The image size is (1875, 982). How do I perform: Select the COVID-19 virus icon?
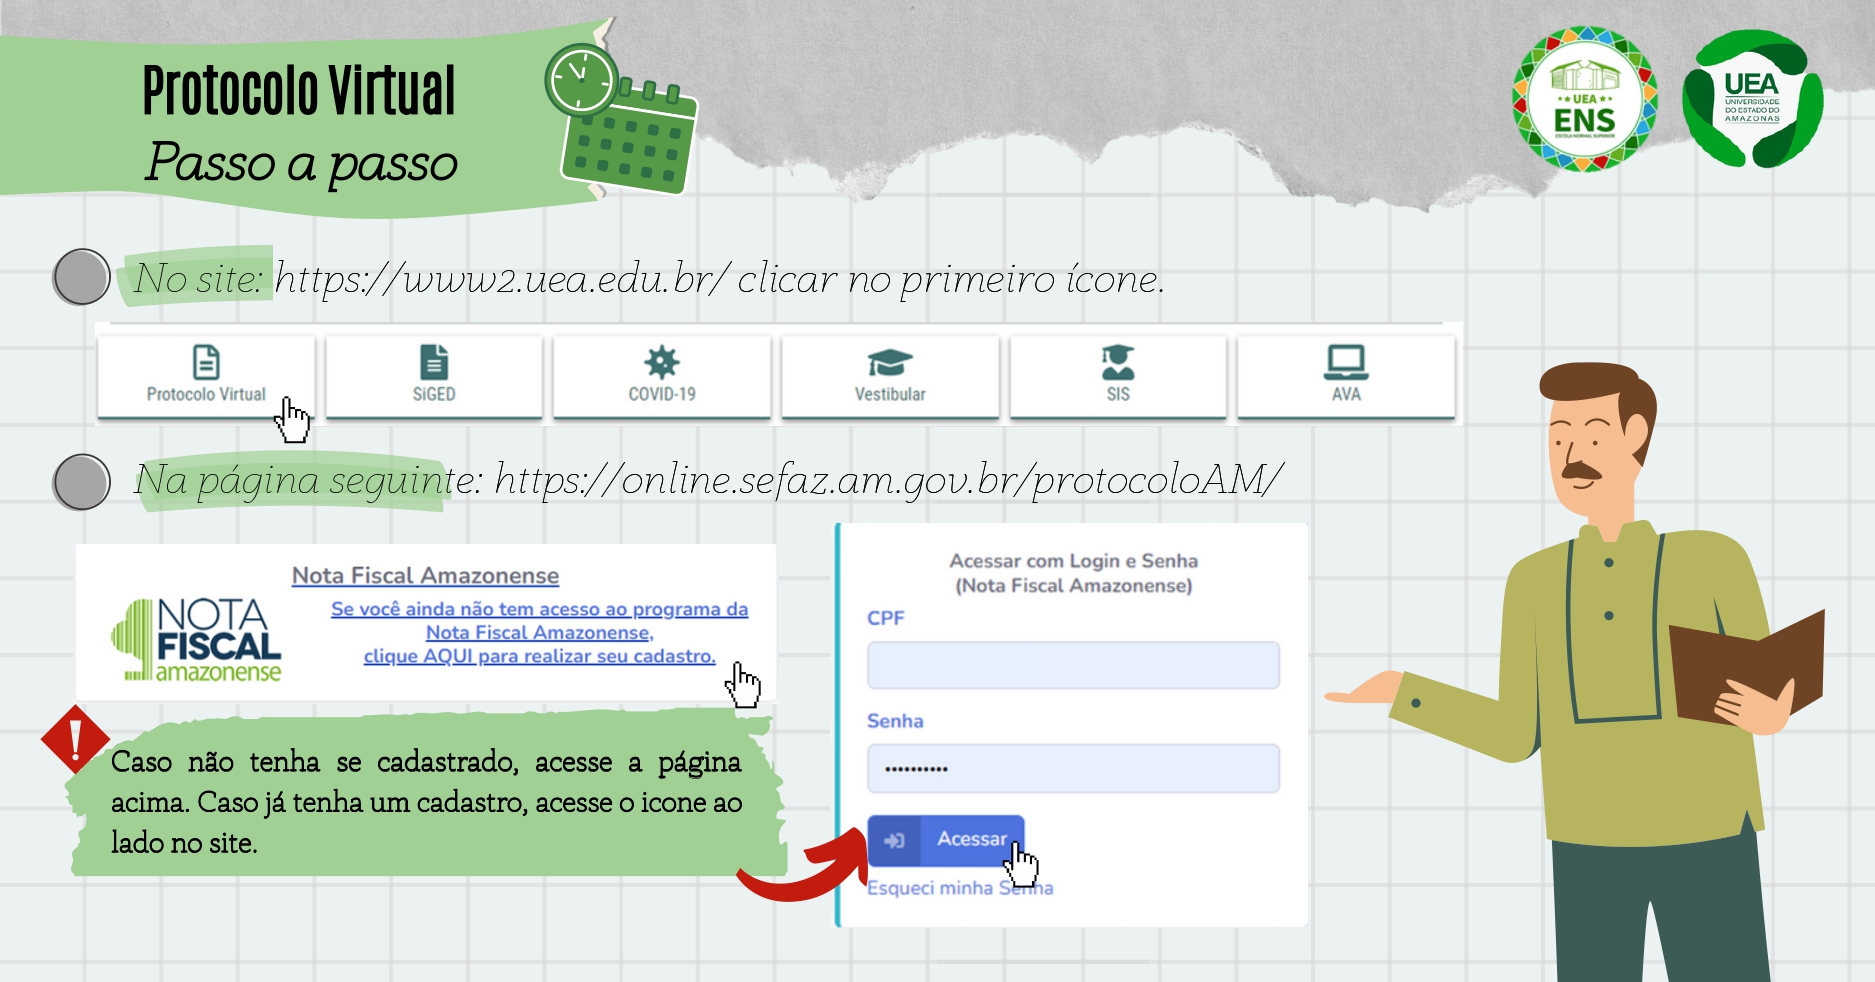(661, 362)
